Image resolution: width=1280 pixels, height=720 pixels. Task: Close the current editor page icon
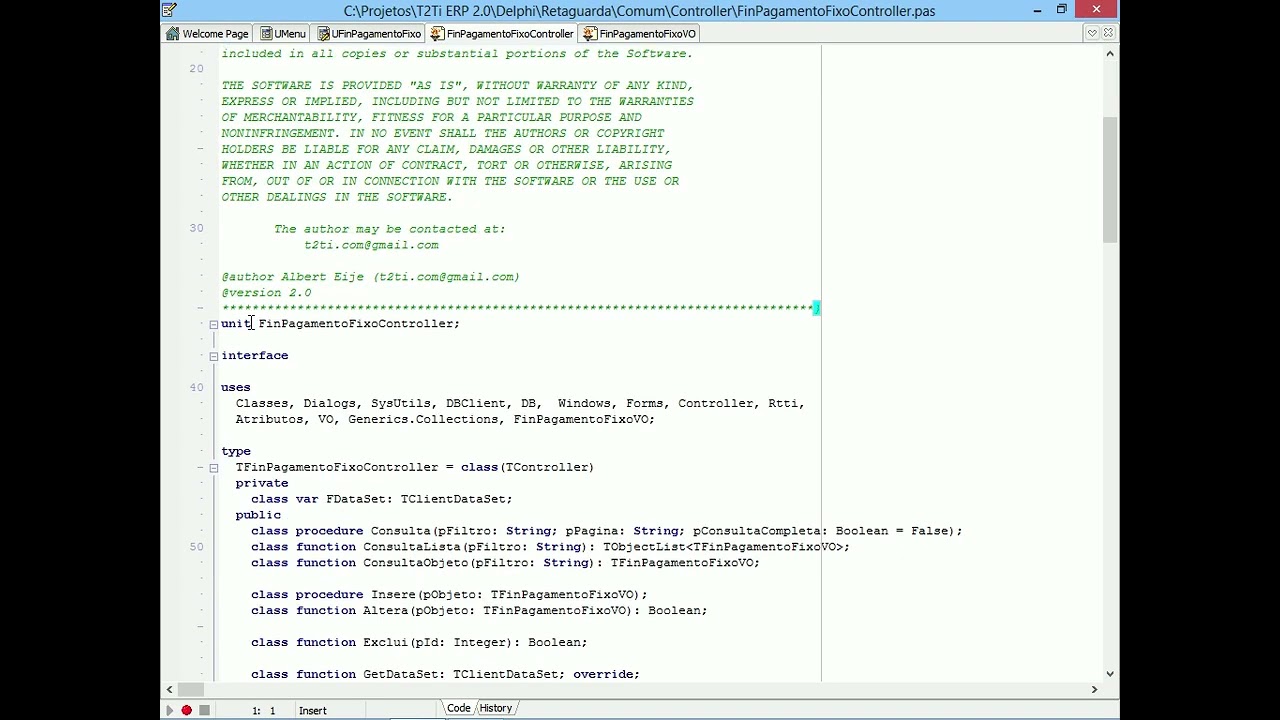point(1108,33)
